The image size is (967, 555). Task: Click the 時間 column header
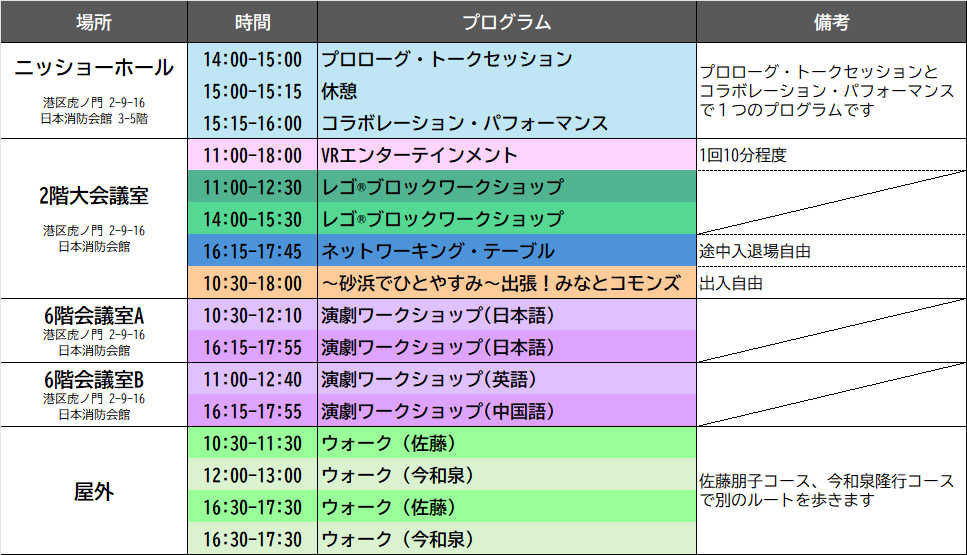pos(252,22)
